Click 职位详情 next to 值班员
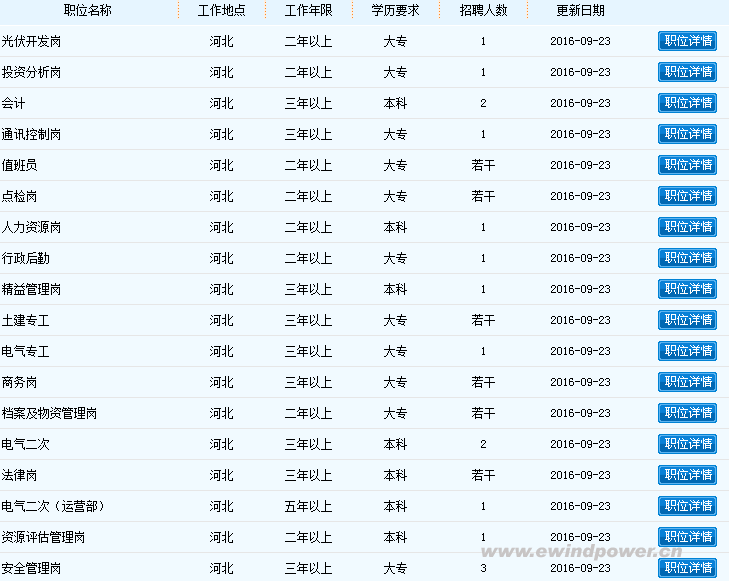 point(687,165)
